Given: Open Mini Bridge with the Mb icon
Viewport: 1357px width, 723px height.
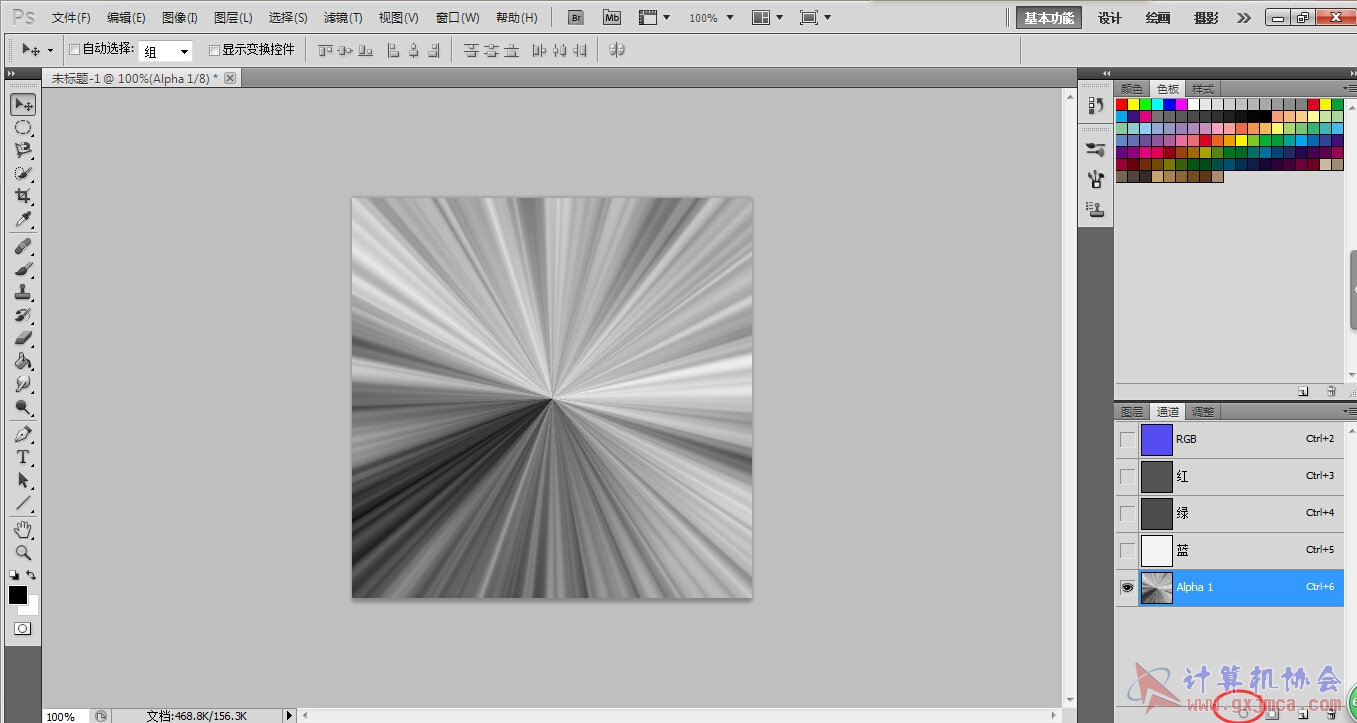Looking at the screenshot, I should tap(612, 18).
